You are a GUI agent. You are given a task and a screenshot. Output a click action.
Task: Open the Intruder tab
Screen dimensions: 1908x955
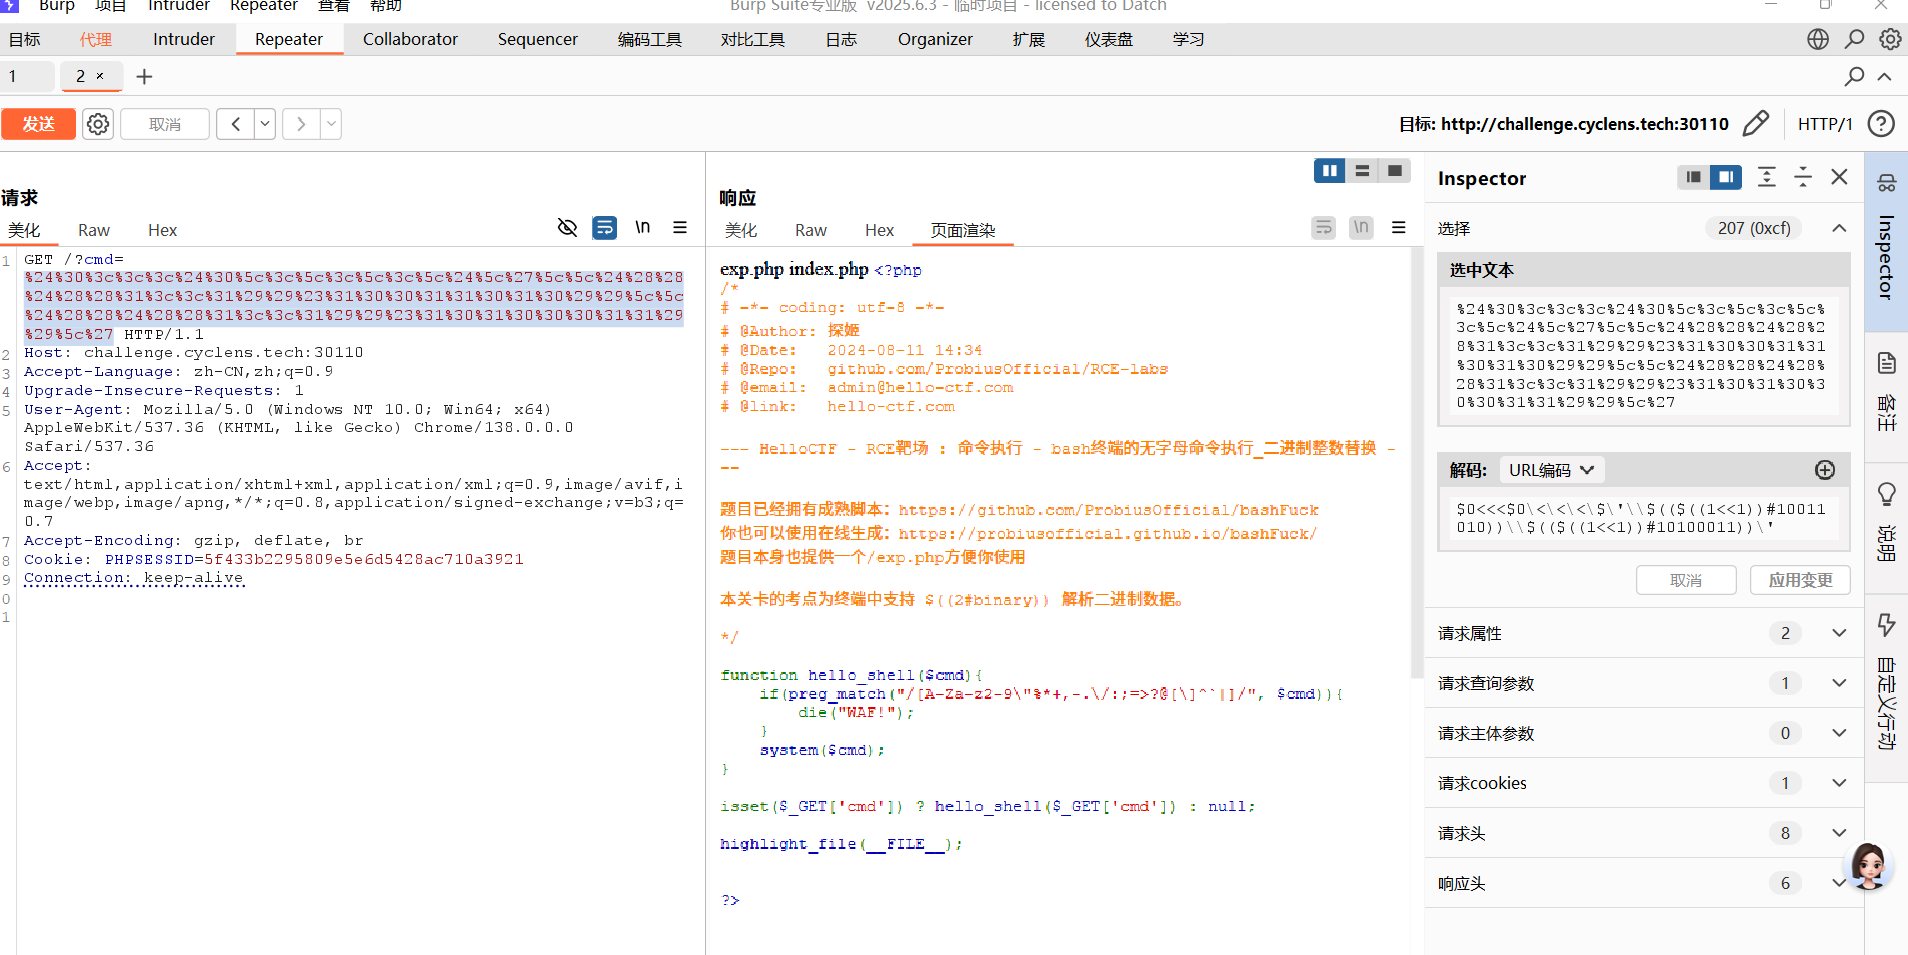184,39
